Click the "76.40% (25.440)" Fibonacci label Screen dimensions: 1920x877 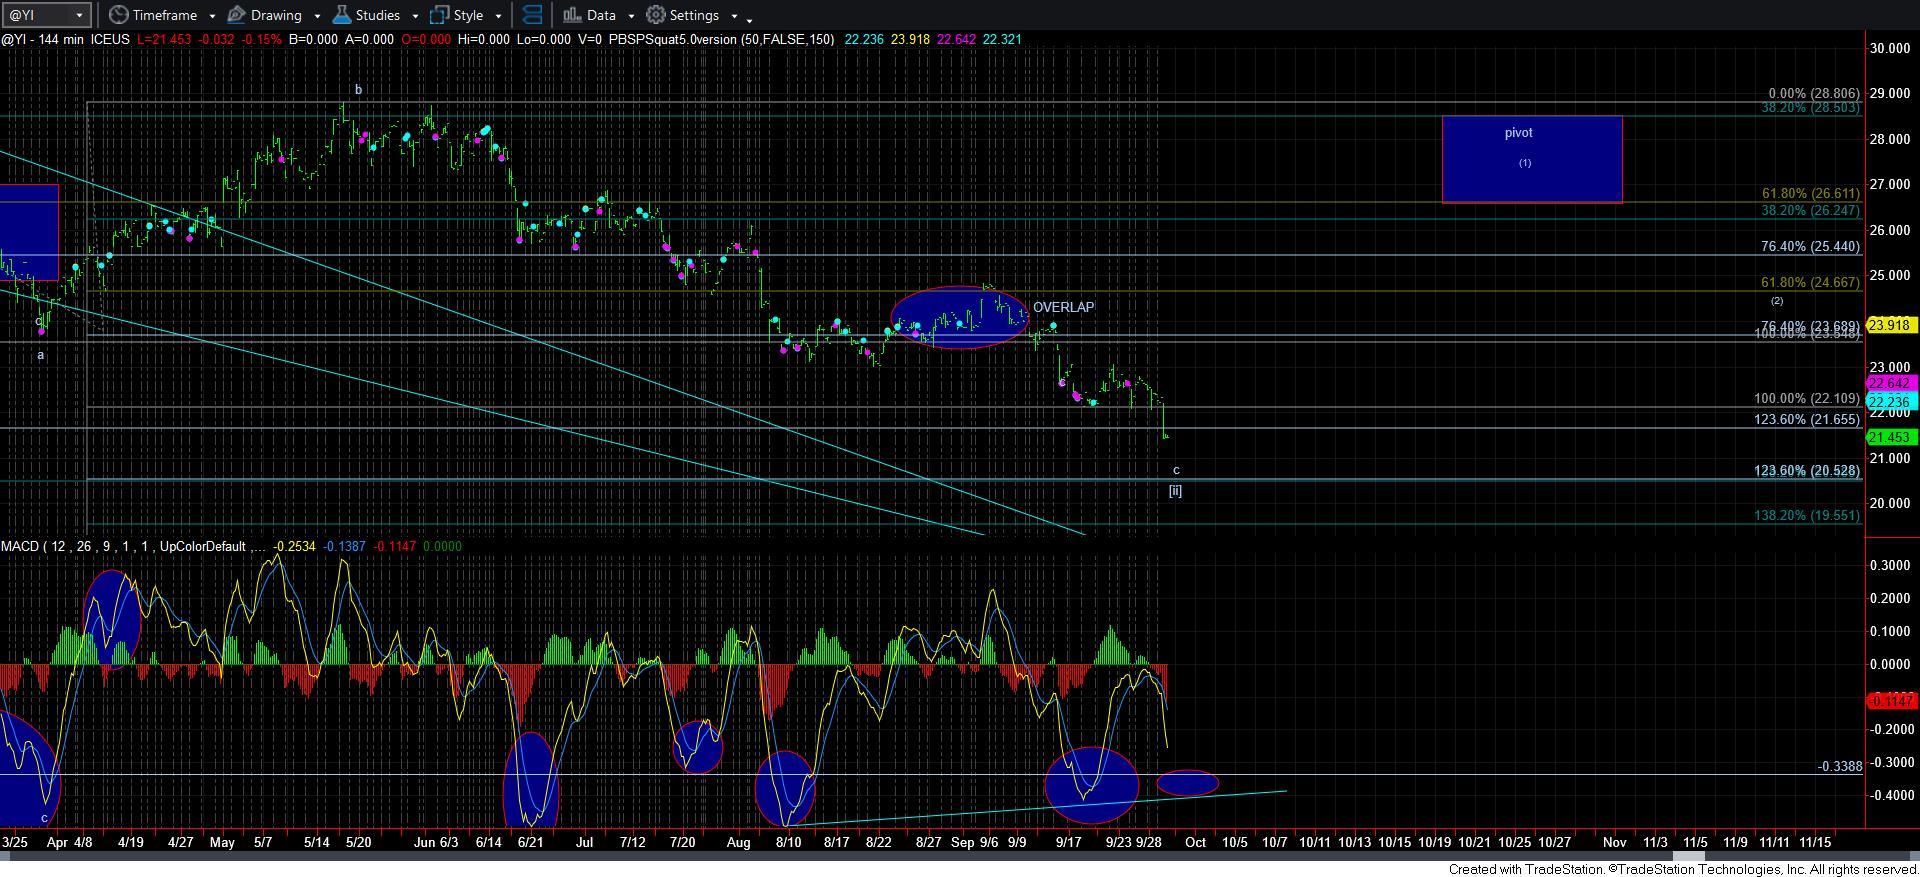pos(1811,246)
